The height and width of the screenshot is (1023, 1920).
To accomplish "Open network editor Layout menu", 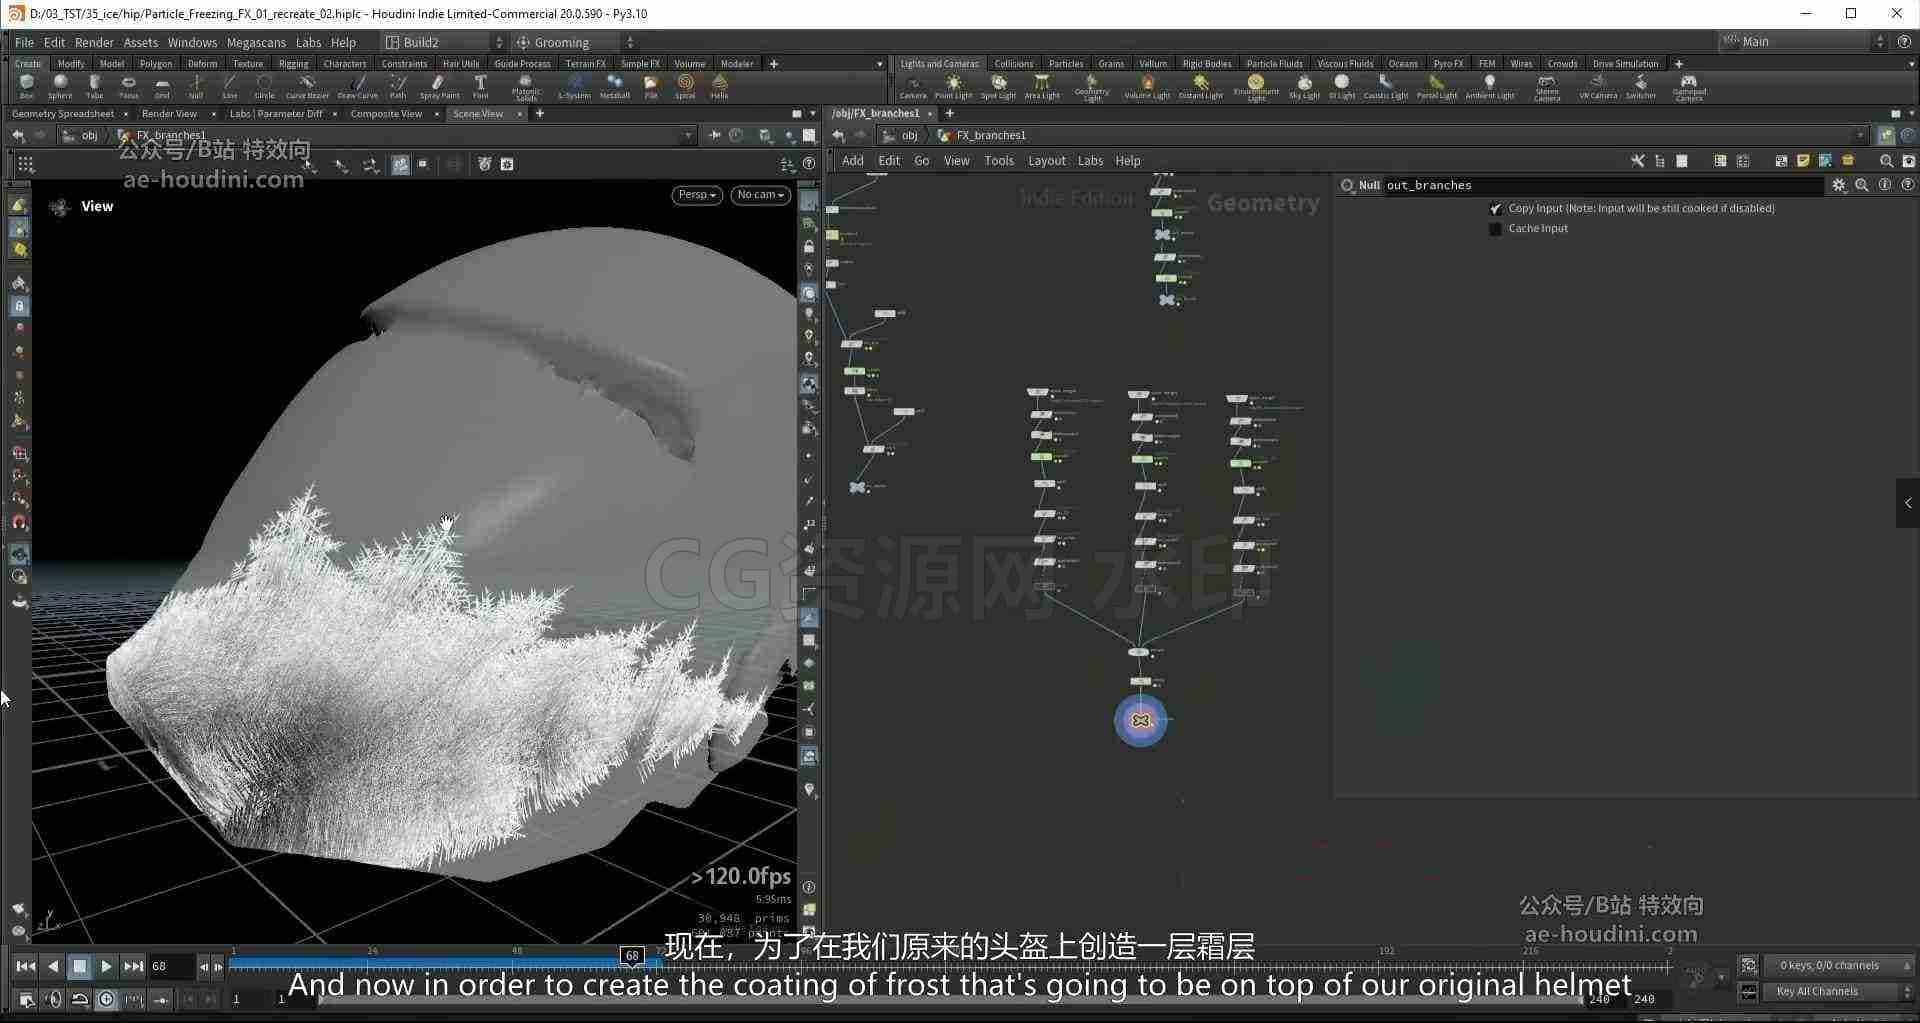I will click(1047, 161).
